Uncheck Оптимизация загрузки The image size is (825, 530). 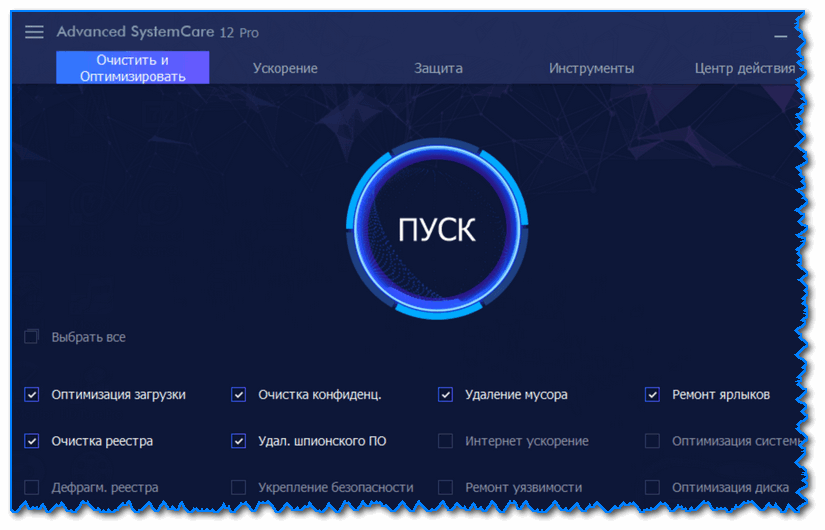(x=32, y=394)
